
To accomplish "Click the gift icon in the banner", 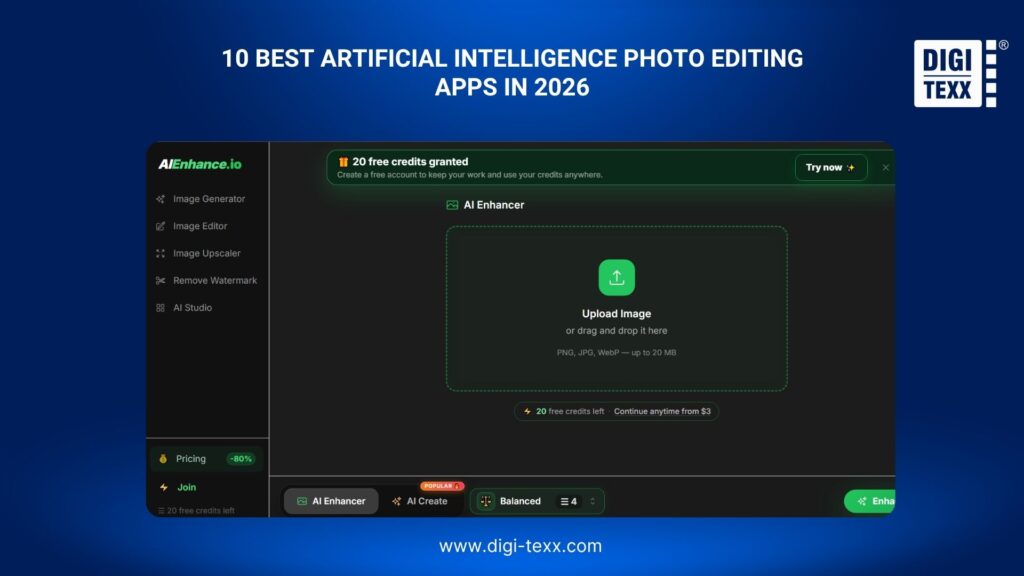I will click(x=343, y=161).
